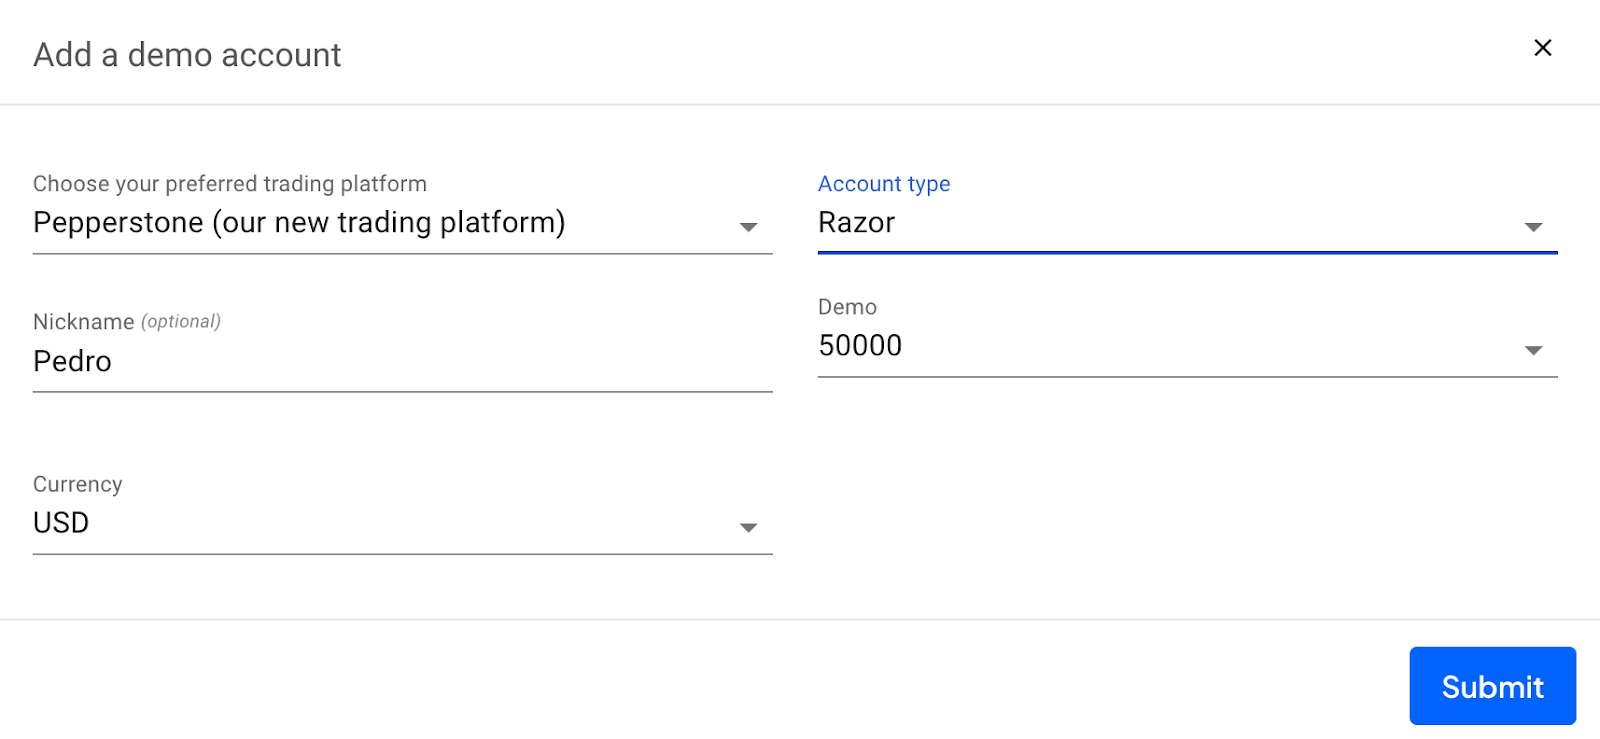
Task: Click the Currency field label
Action: pyautogui.click(x=78, y=484)
